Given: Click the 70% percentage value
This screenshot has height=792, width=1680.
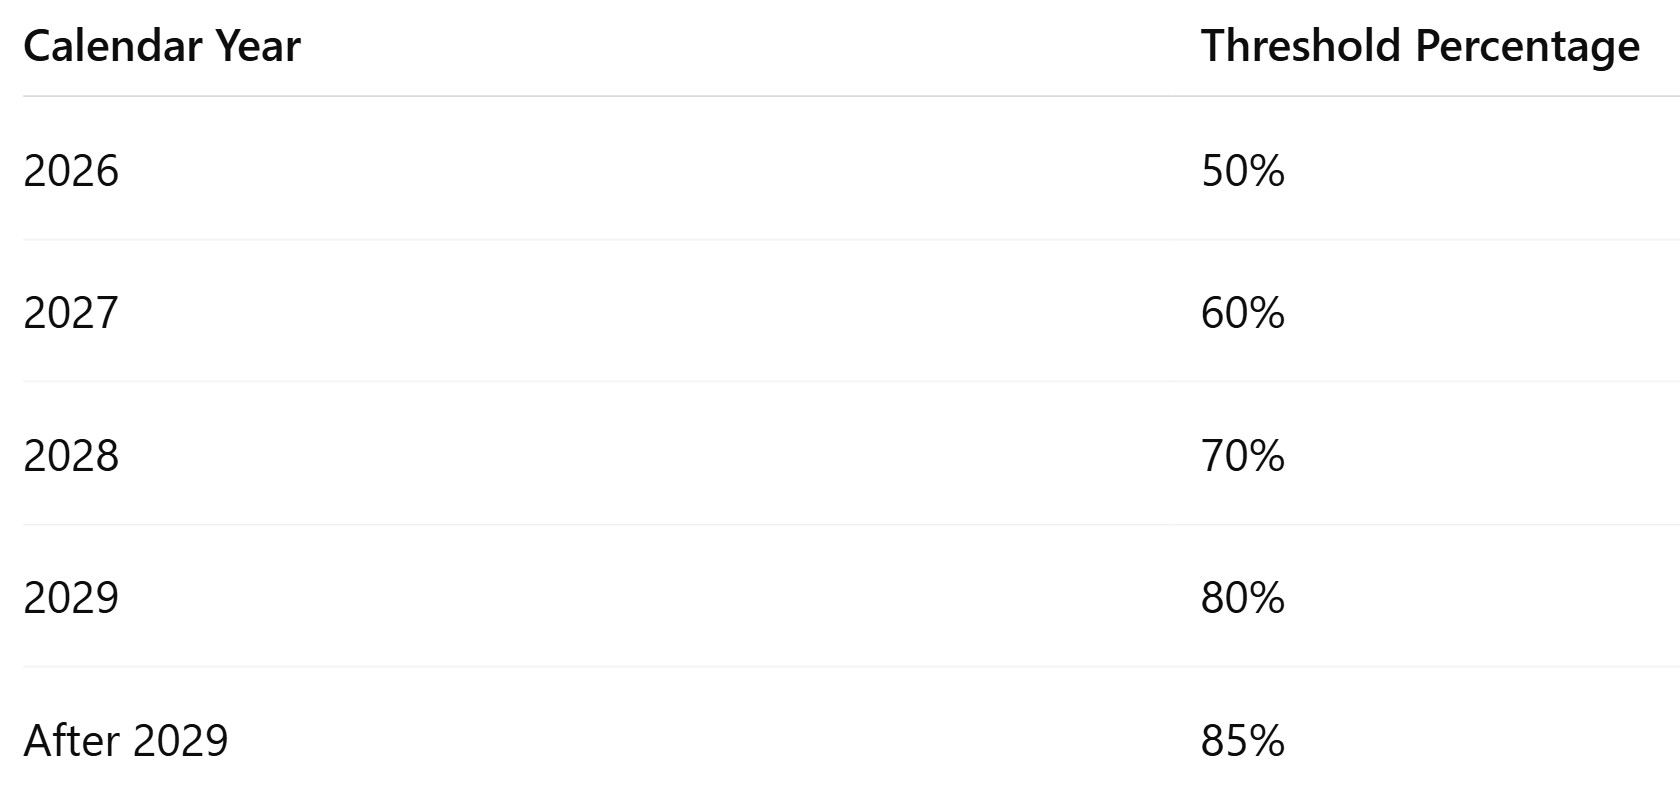Looking at the screenshot, I should [x=1243, y=456].
